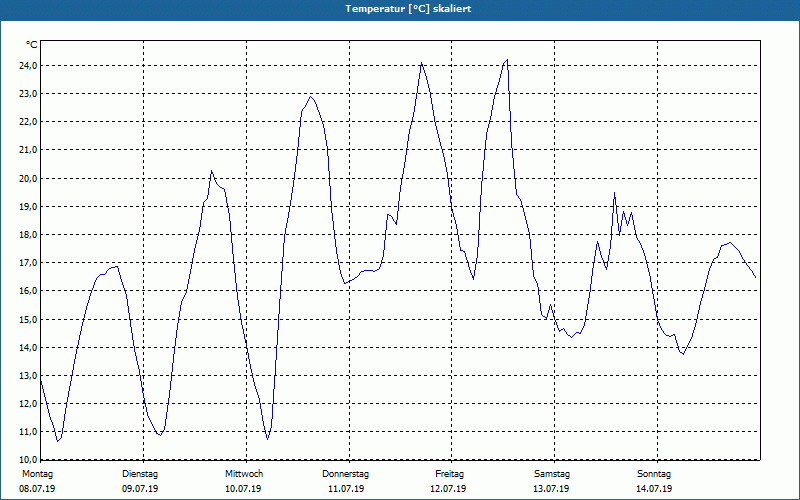Click the Donnerstag day label

click(345, 474)
